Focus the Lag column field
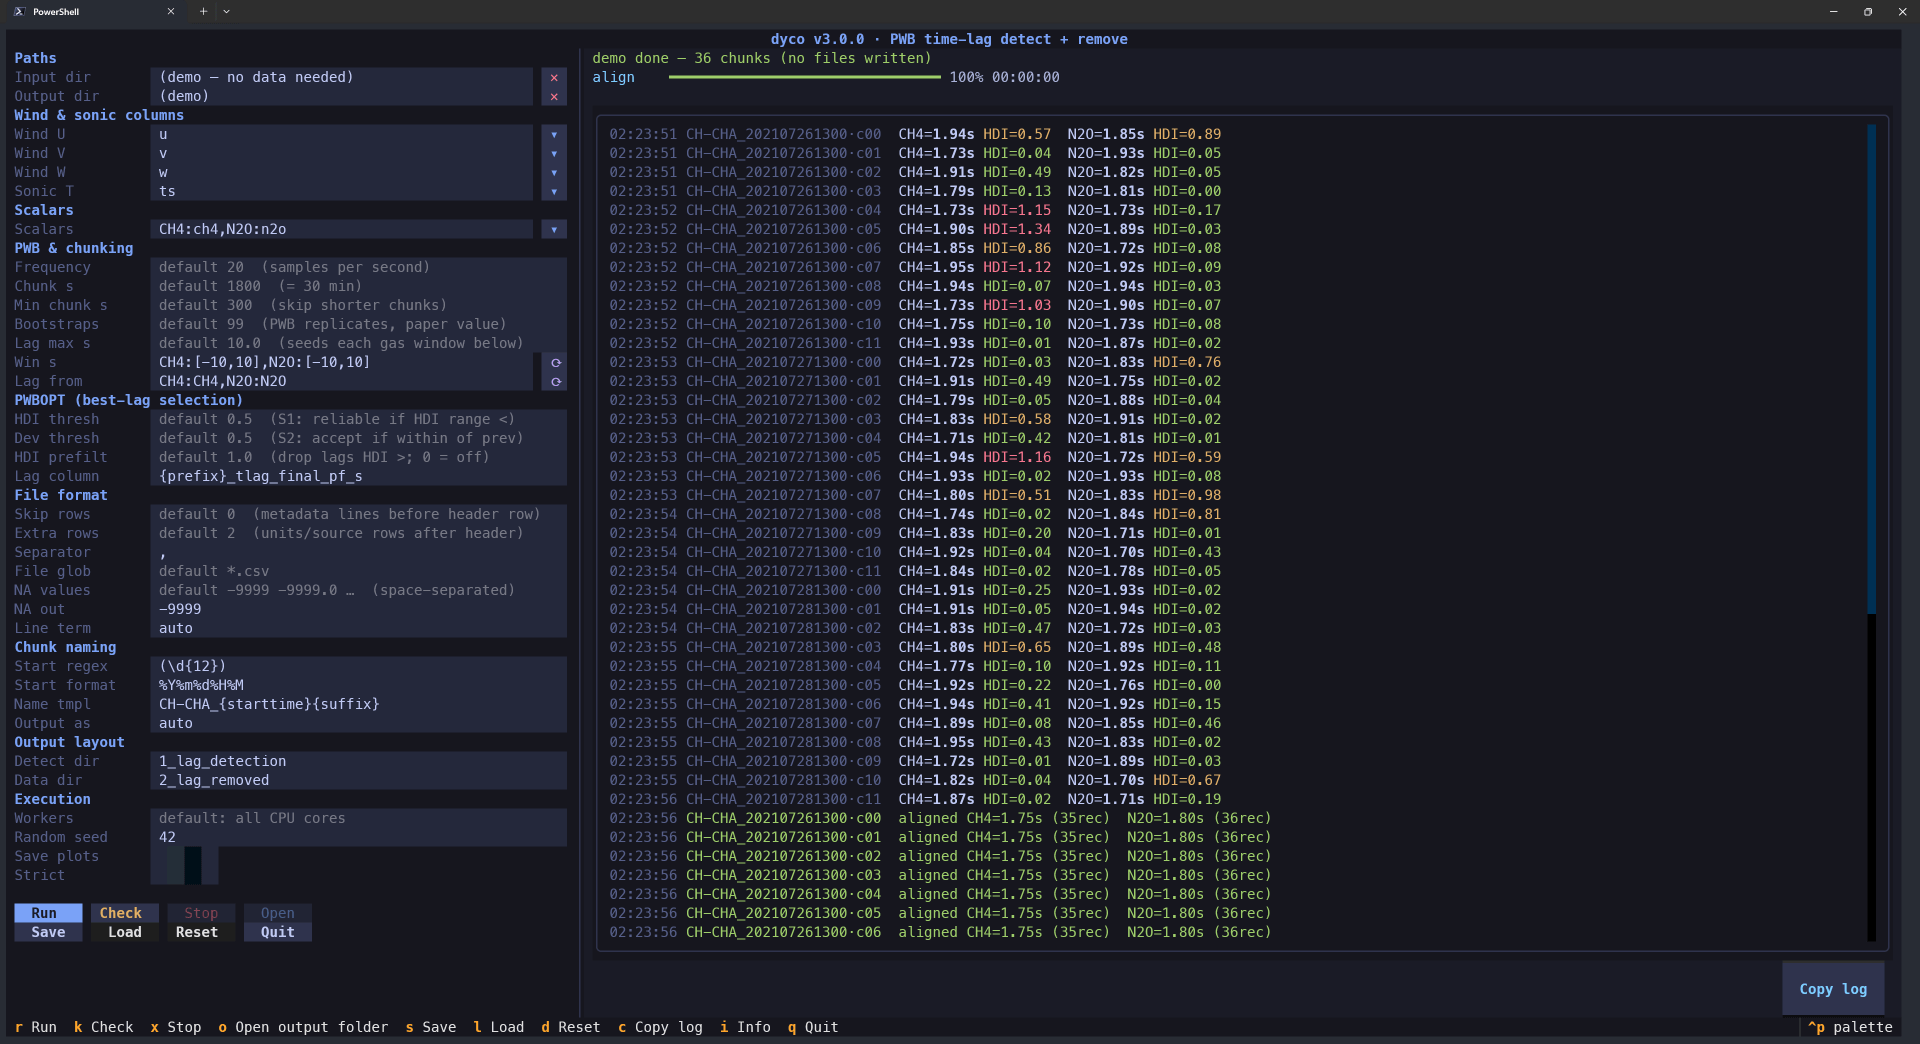Screen dimensions: 1920x1044 (358, 476)
